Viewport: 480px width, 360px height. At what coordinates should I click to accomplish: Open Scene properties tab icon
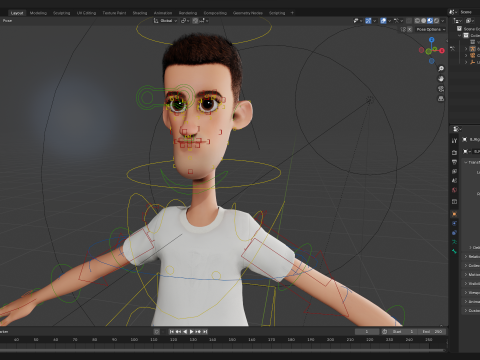454,180
